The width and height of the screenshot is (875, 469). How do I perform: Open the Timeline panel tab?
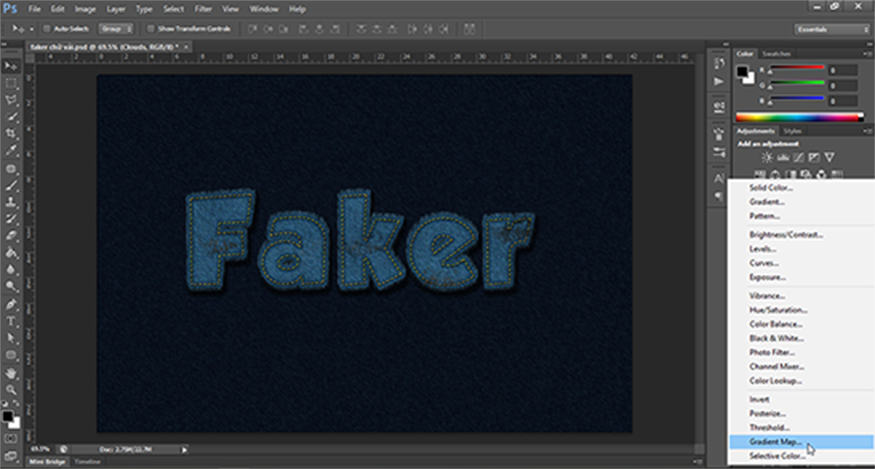[x=87, y=463]
